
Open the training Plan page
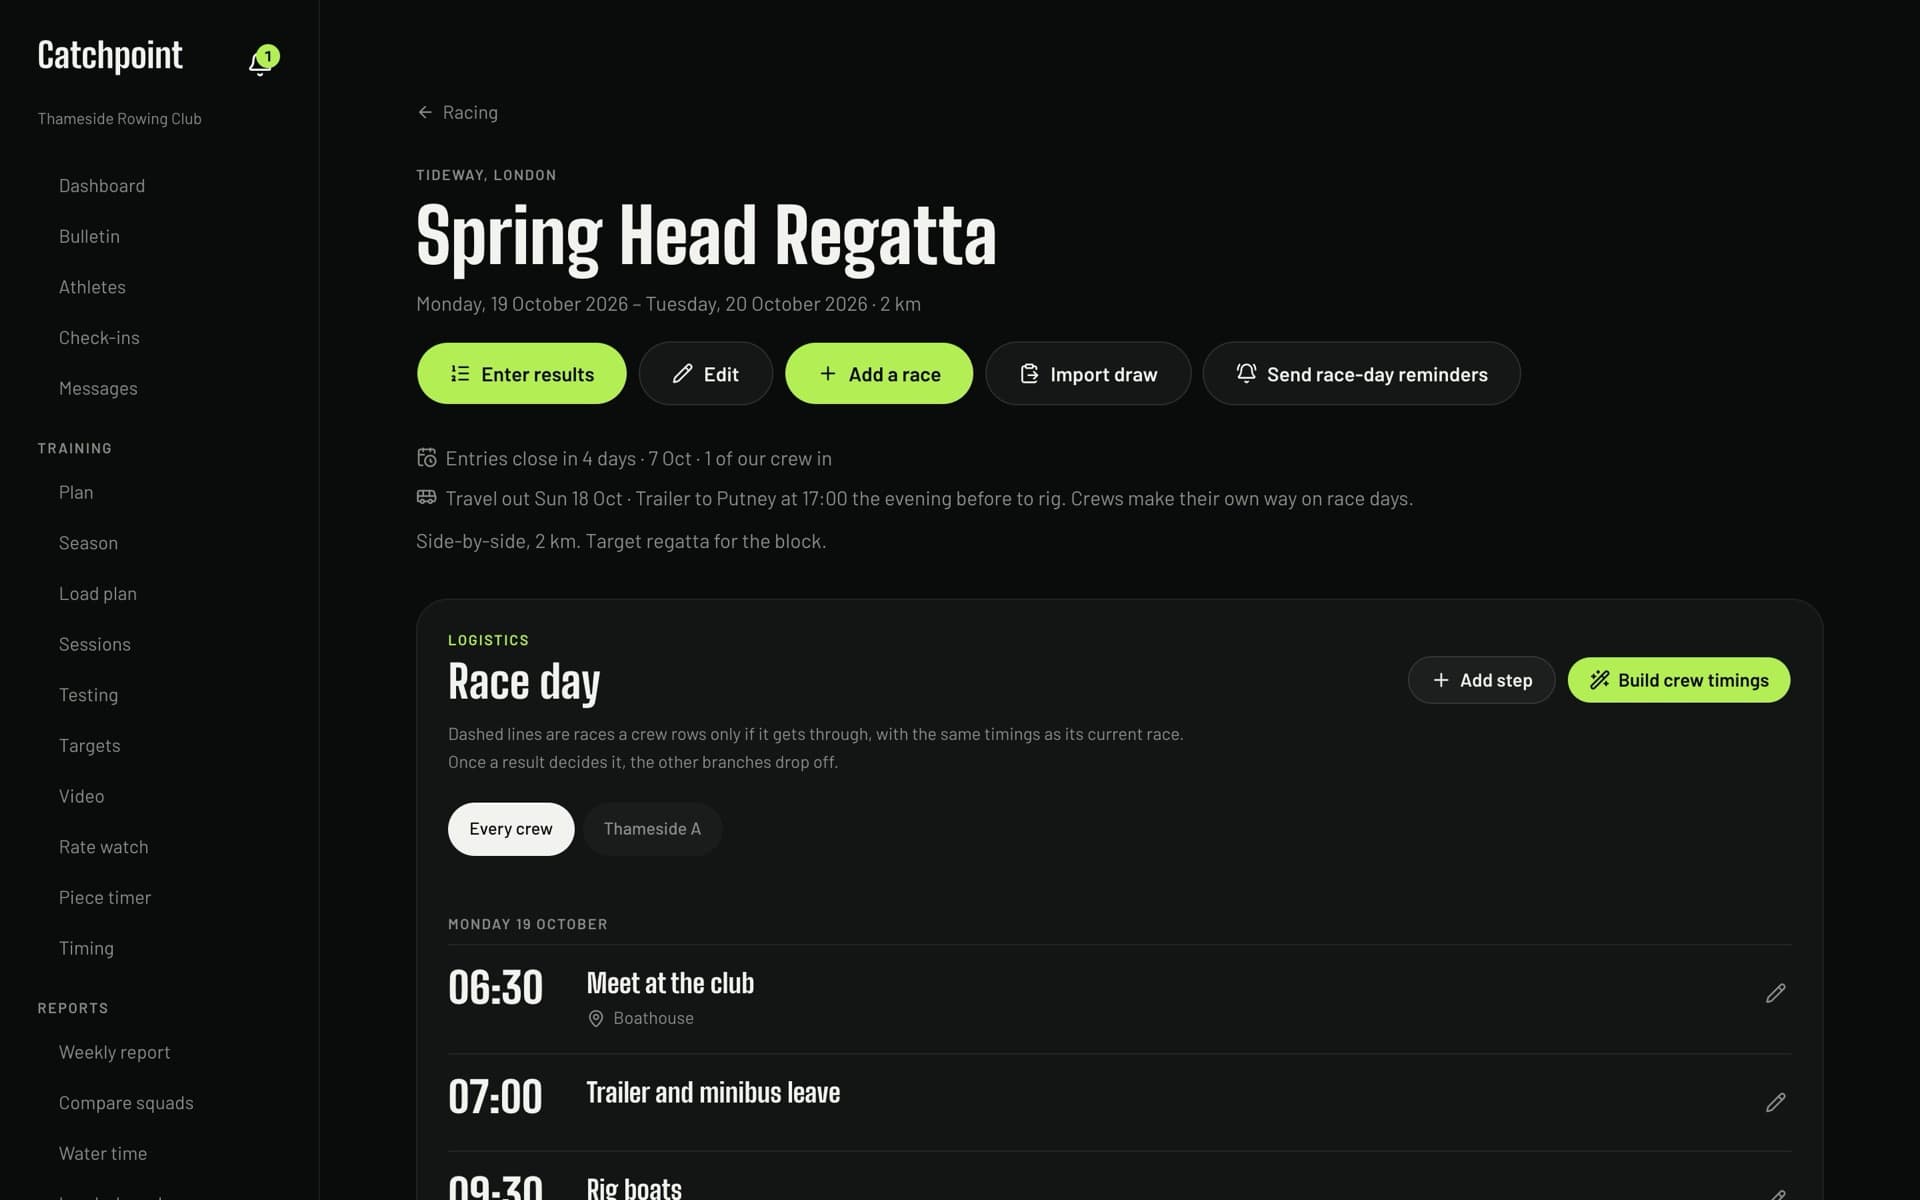76,493
